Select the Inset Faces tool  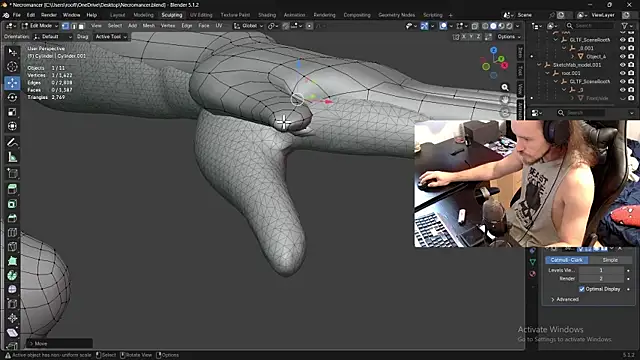(12, 204)
